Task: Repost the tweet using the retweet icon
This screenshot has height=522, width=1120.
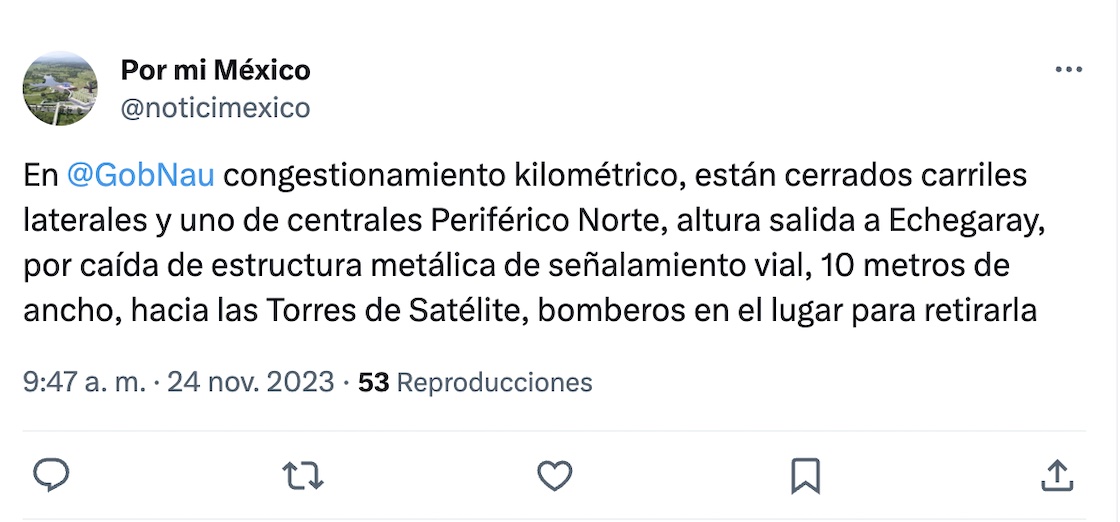Action: coord(303,475)
